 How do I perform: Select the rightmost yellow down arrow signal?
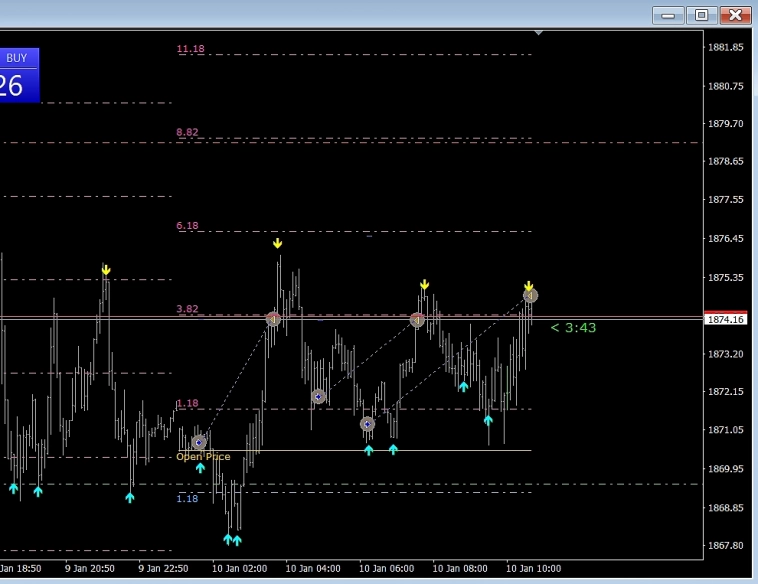click(529, 286)
